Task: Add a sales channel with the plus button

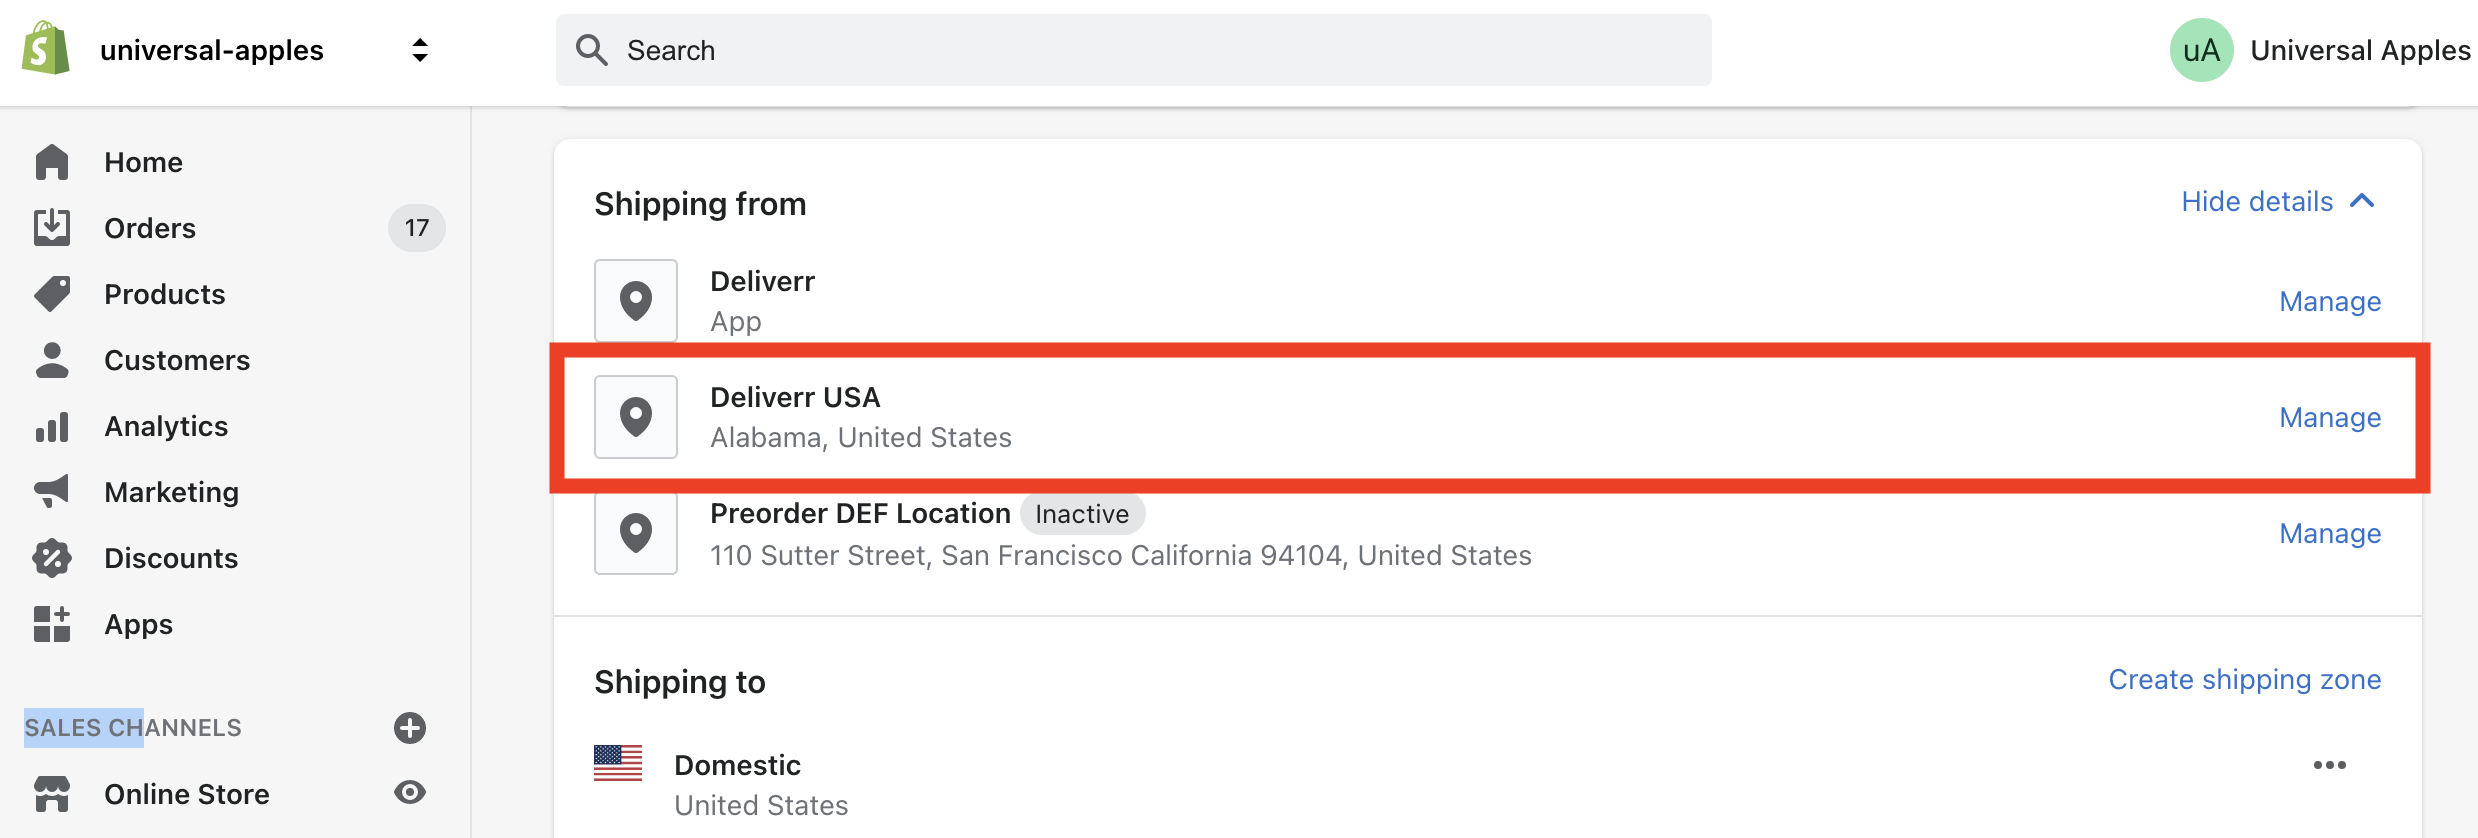Action: (x=410, y=728)
